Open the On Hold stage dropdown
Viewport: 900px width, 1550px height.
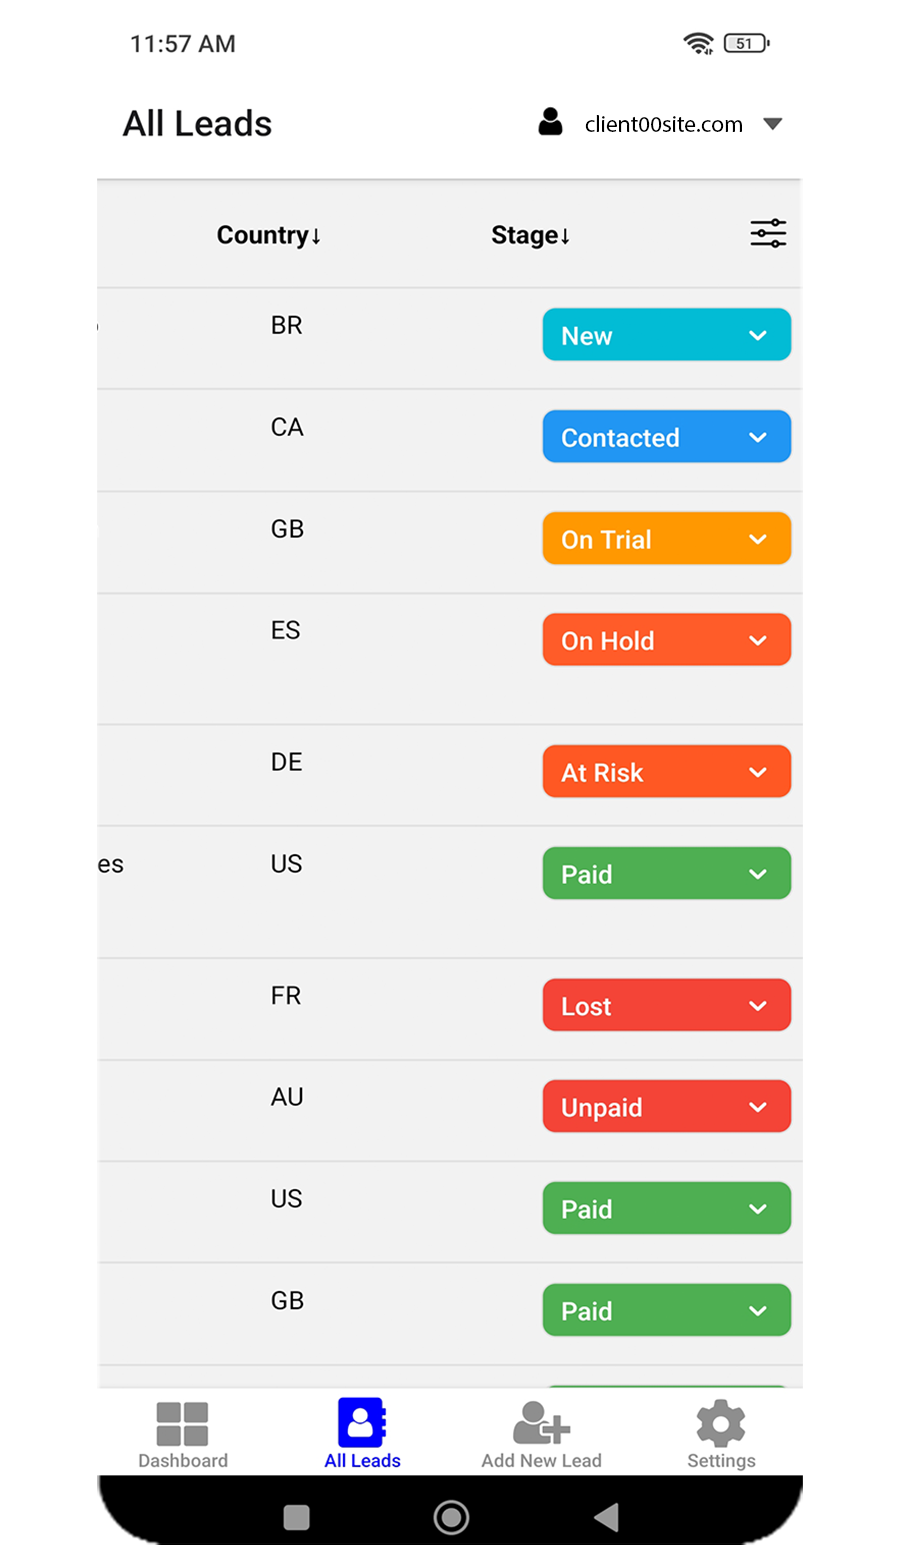click(666, 640)
